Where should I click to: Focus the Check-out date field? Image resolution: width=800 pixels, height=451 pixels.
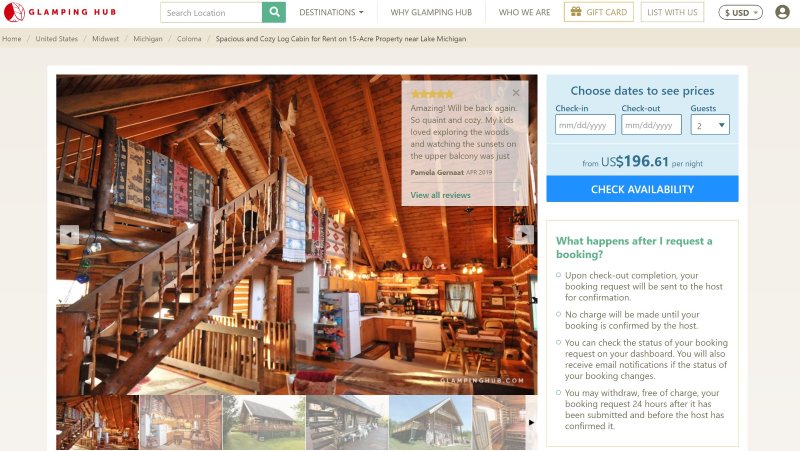(651, 125)
